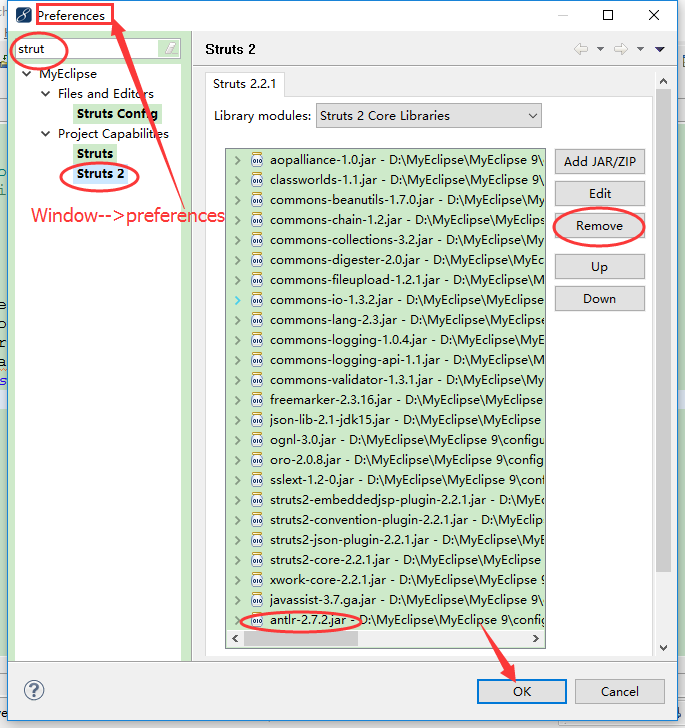This screenshot has width=685, height=728.
Task: Click the Cancel button
Action: 620,691
